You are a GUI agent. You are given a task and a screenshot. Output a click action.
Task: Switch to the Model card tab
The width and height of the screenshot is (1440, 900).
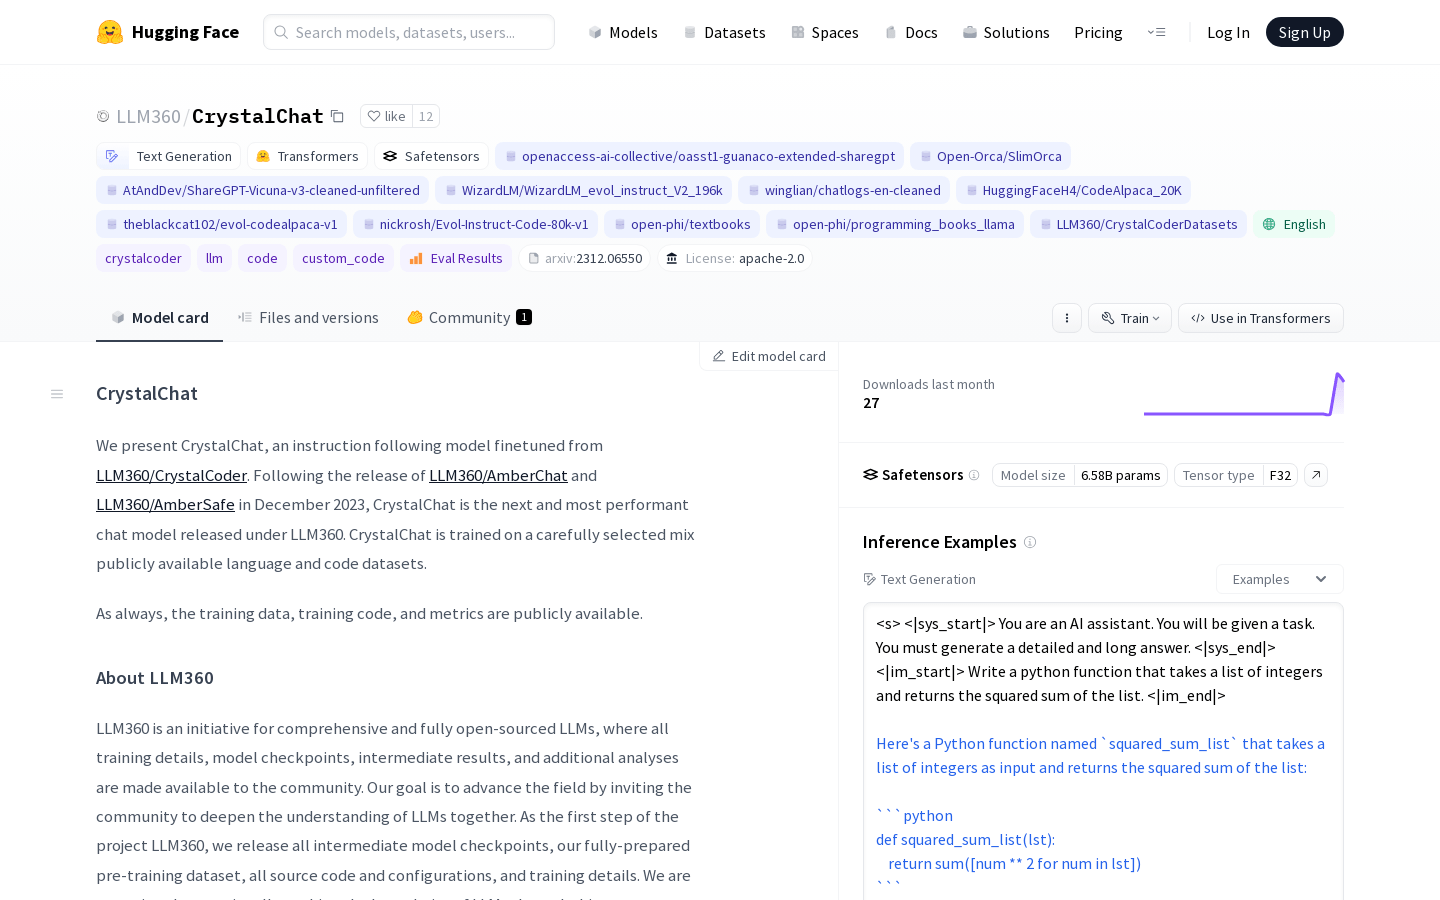(160, 318)
